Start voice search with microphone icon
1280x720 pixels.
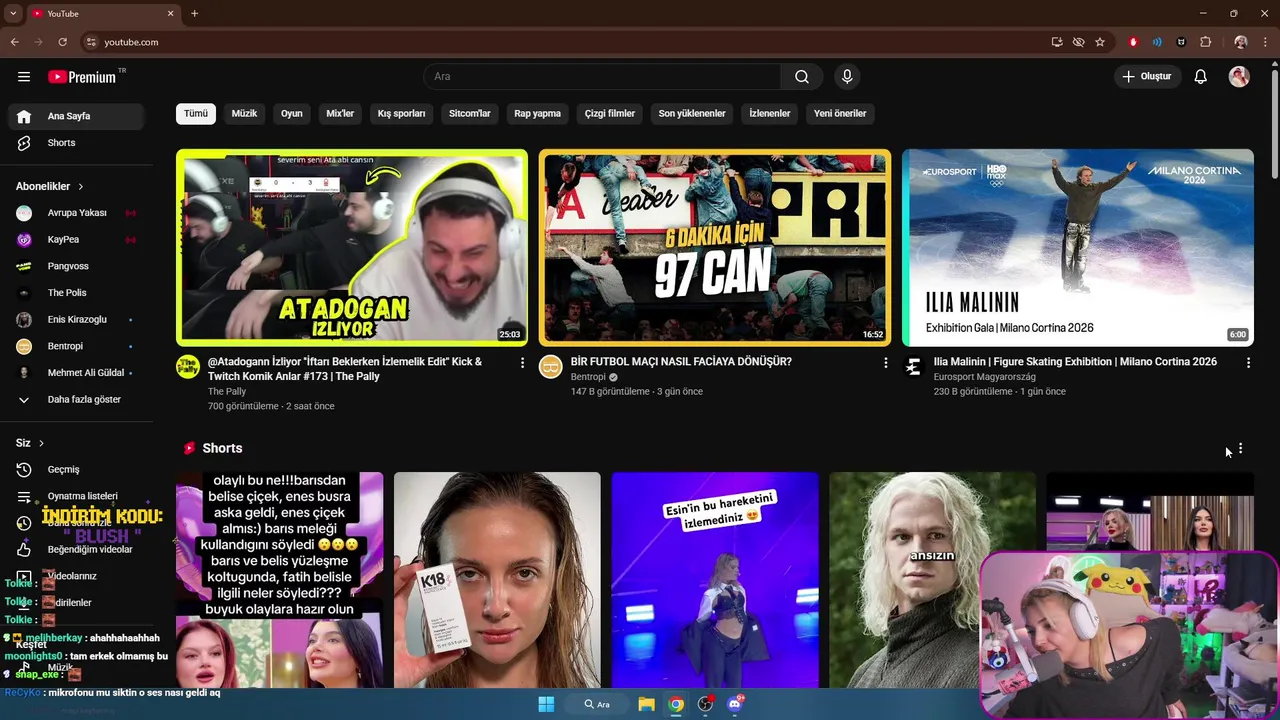(847, 77)
